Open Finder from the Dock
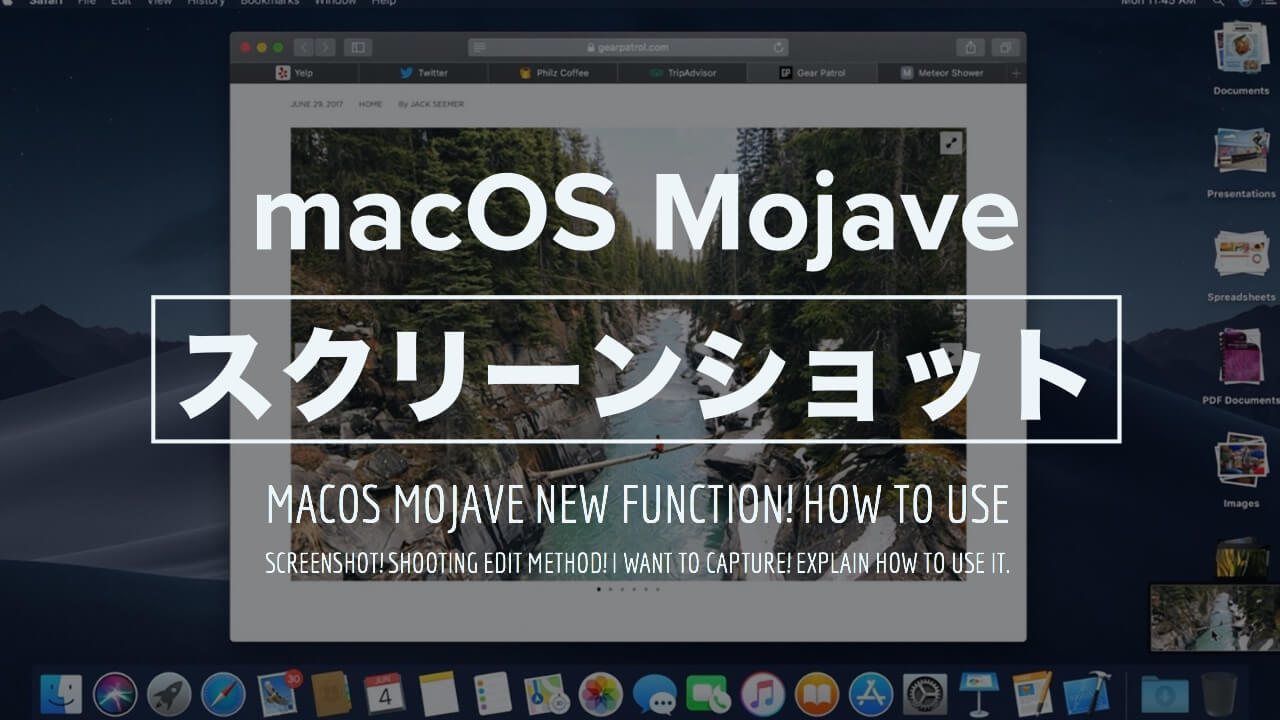Screen dimensions: 1280x720 [61, 693]
